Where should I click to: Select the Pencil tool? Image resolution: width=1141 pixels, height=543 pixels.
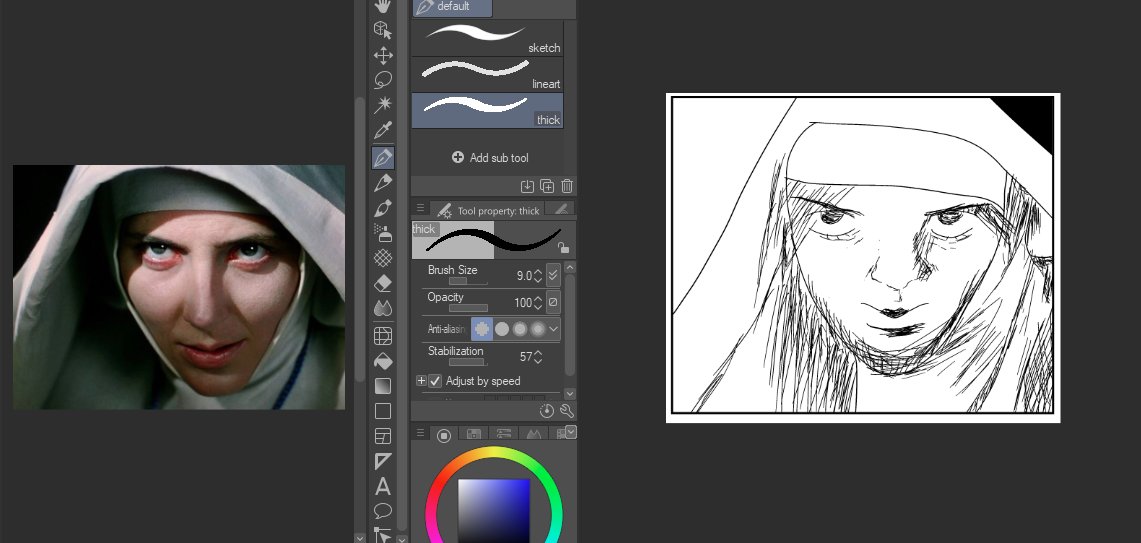(383, 183)
